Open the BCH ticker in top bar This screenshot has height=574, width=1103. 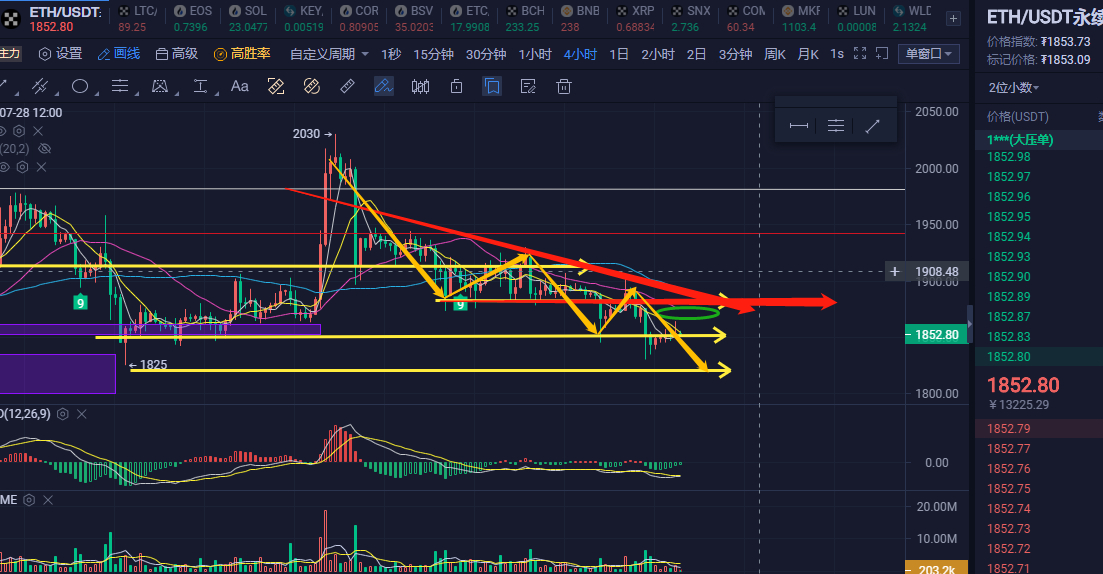click(525, 18)
